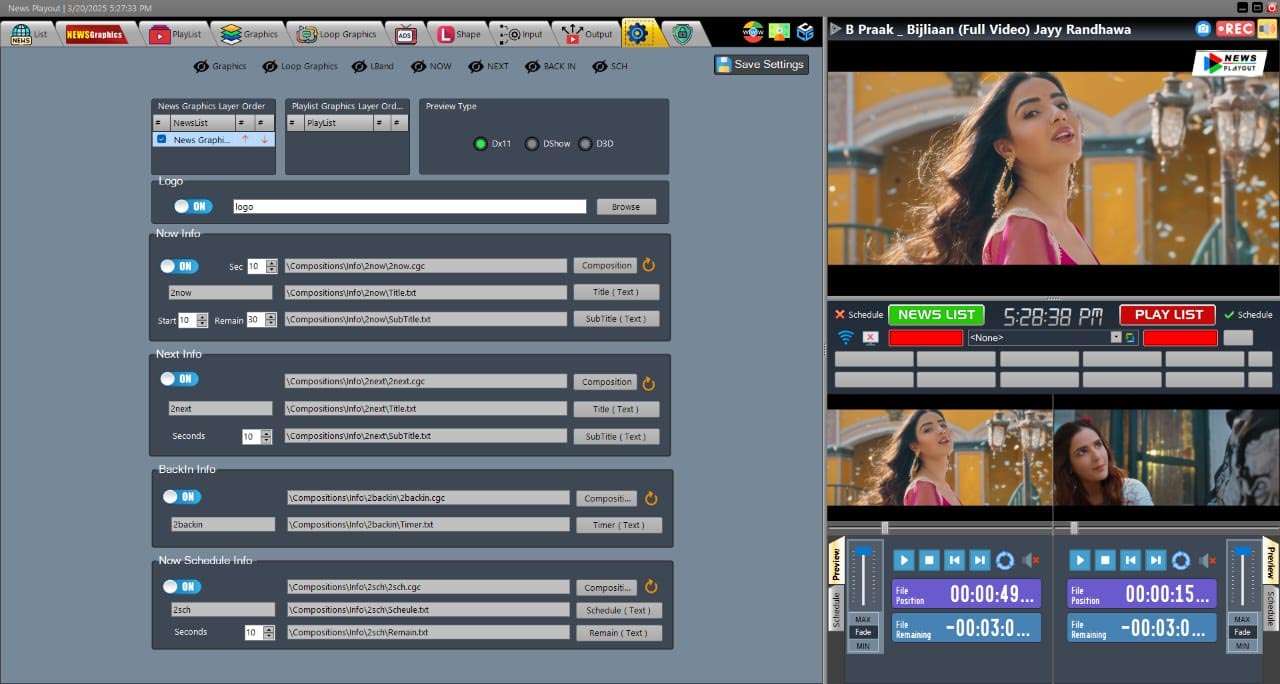Increase the Now Info Sec spinner
The image size is (1280, 684).
point(272,263)
